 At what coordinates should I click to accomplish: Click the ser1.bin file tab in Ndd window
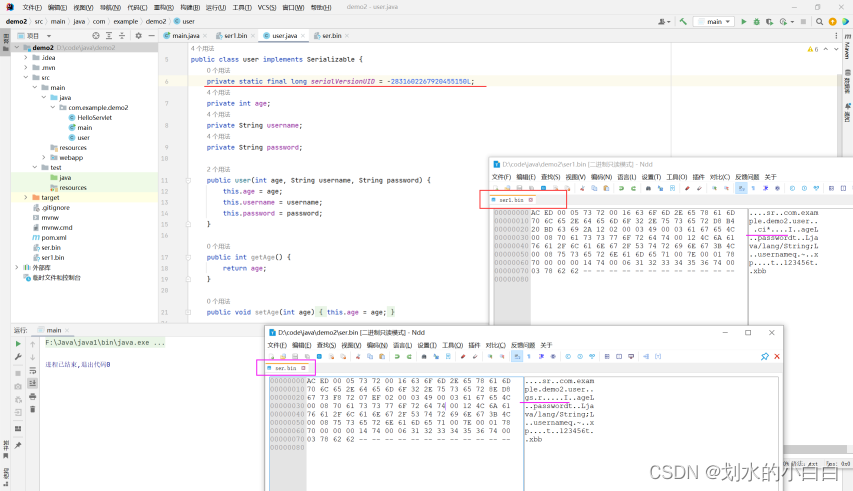tap(511, 200)
